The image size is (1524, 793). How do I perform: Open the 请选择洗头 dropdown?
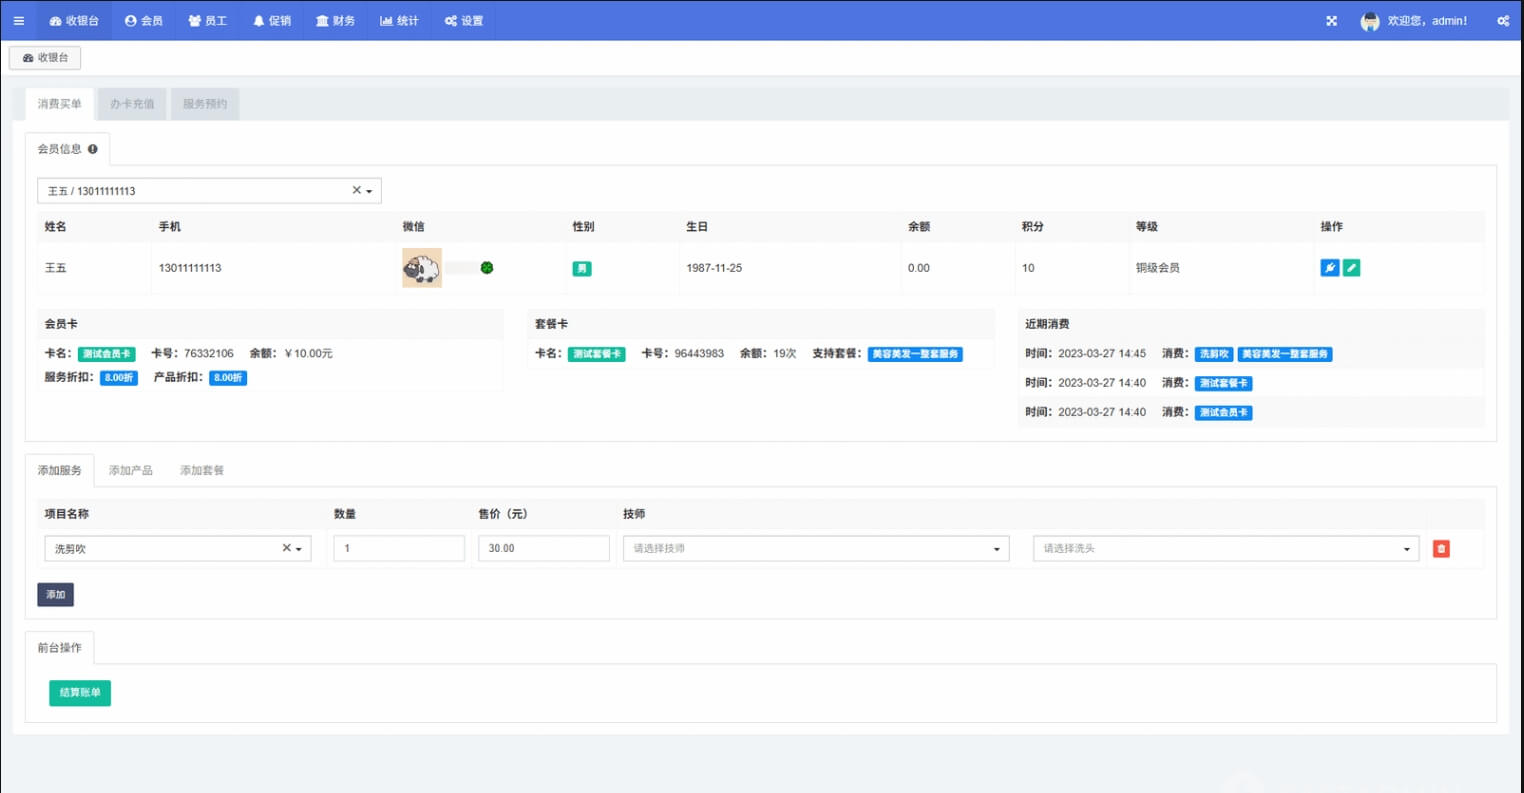(1225, 549)
